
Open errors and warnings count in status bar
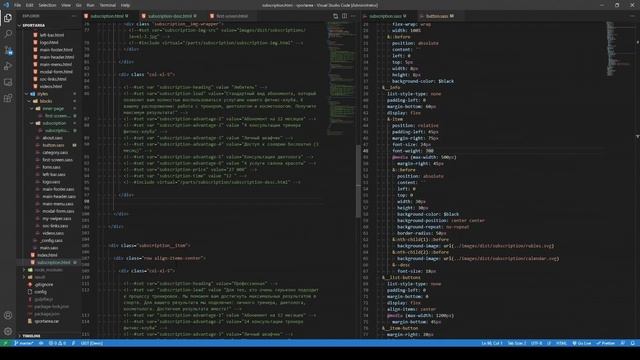[x=57, y=343]
